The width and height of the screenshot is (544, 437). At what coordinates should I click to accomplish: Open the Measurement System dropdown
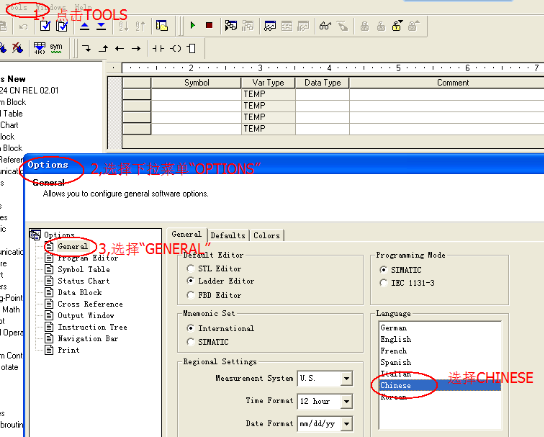coord(346,378)
